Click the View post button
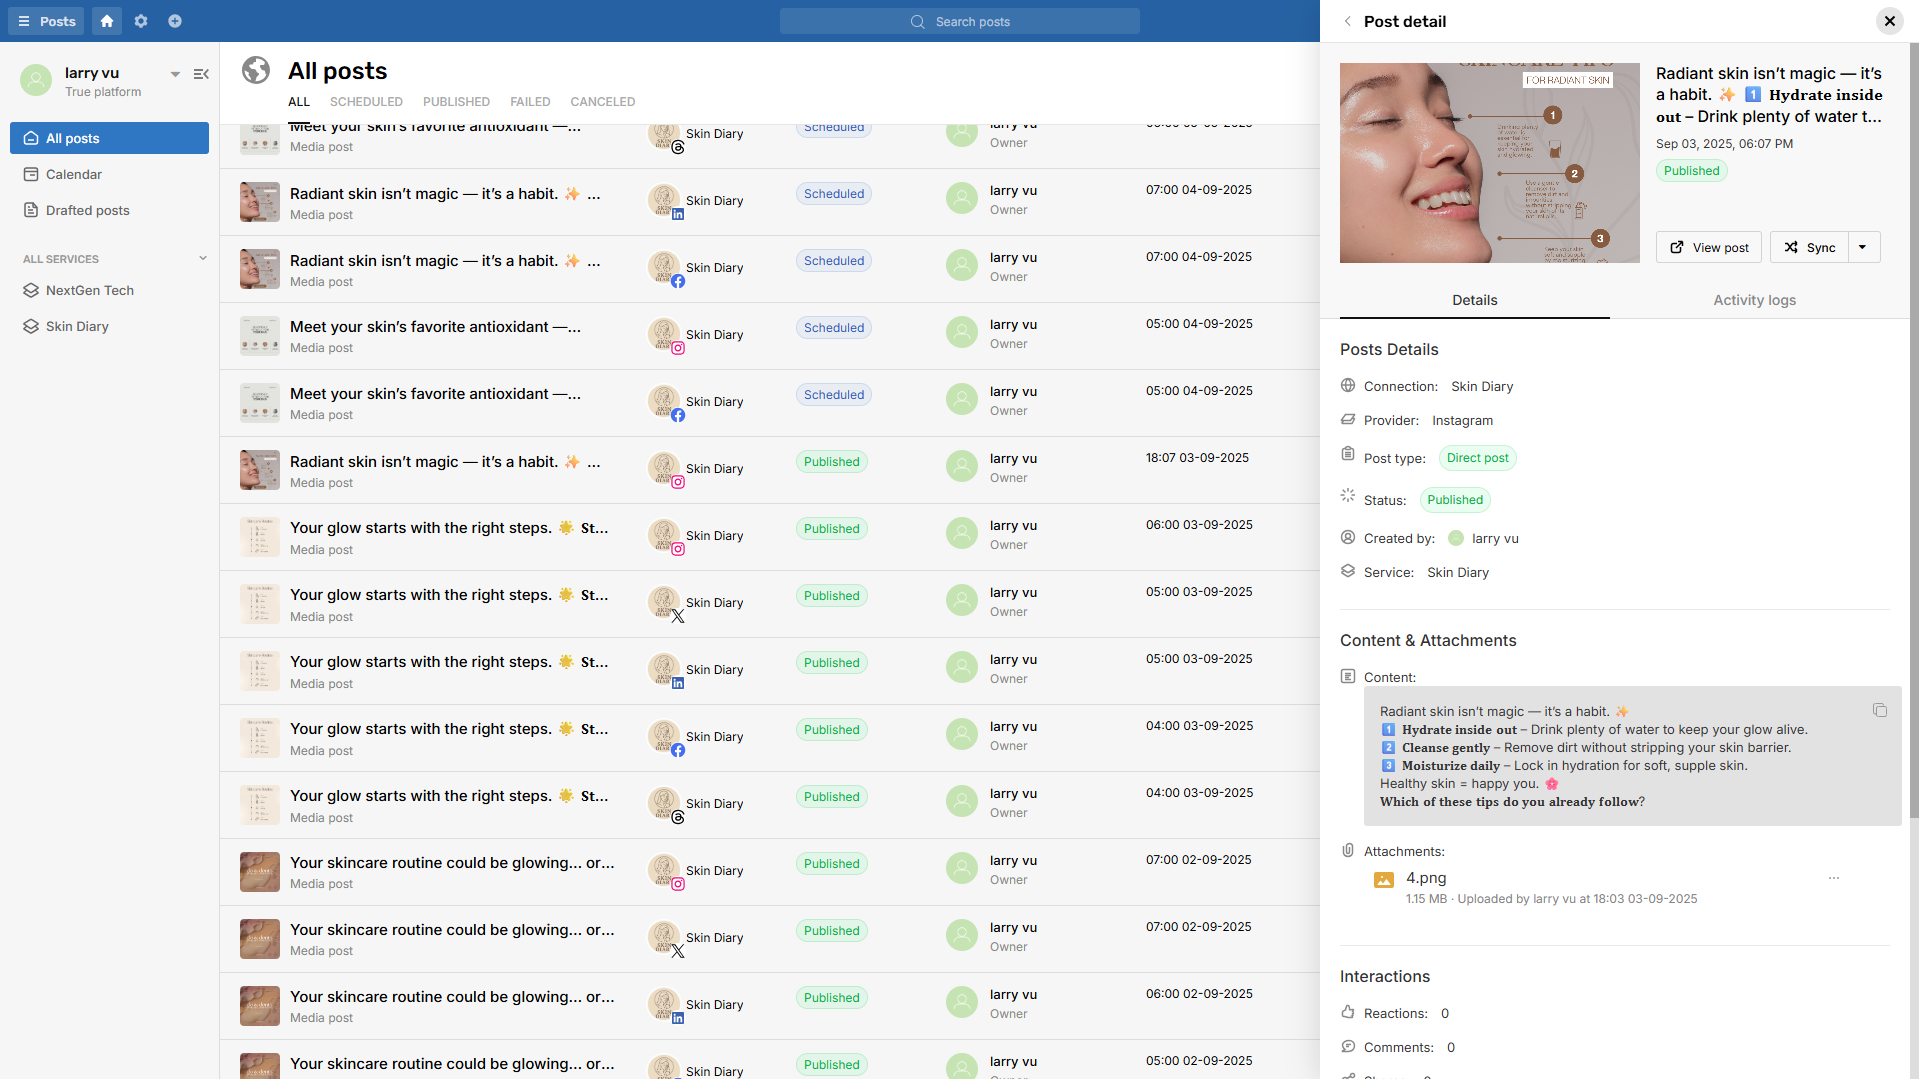This screenshot has height=1079, width=1919. 1709,247
